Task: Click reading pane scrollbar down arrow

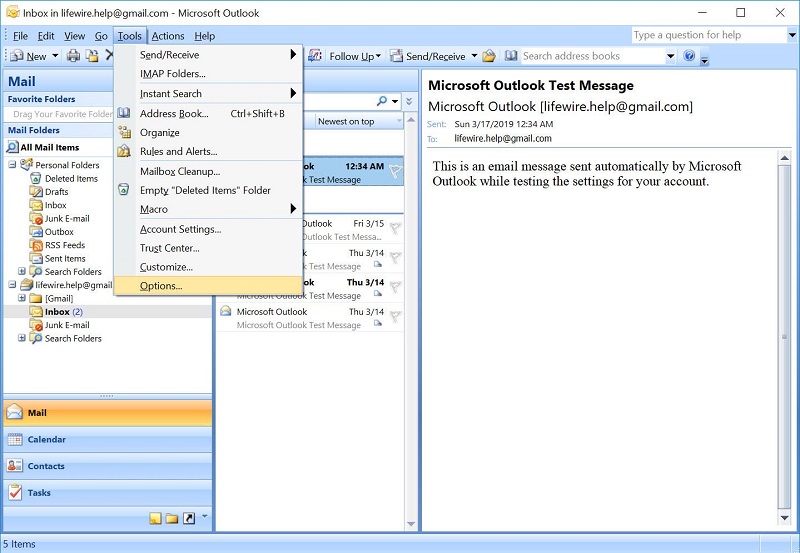Action: click(785, 518)
